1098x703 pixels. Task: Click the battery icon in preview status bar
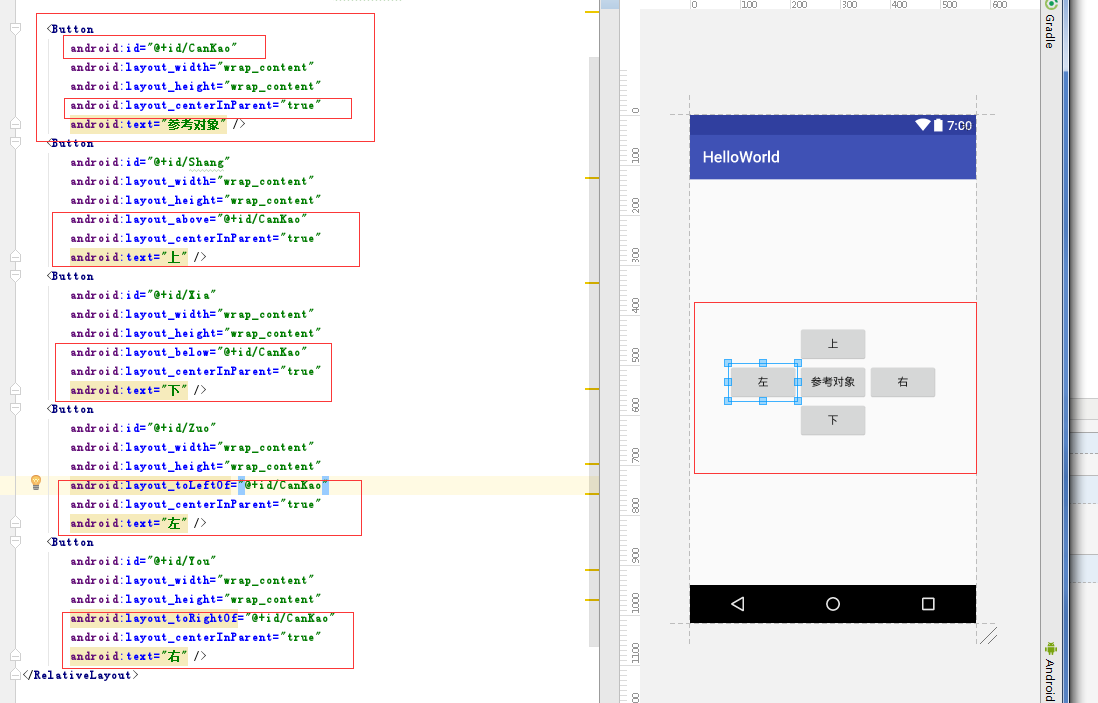(938, 125)
